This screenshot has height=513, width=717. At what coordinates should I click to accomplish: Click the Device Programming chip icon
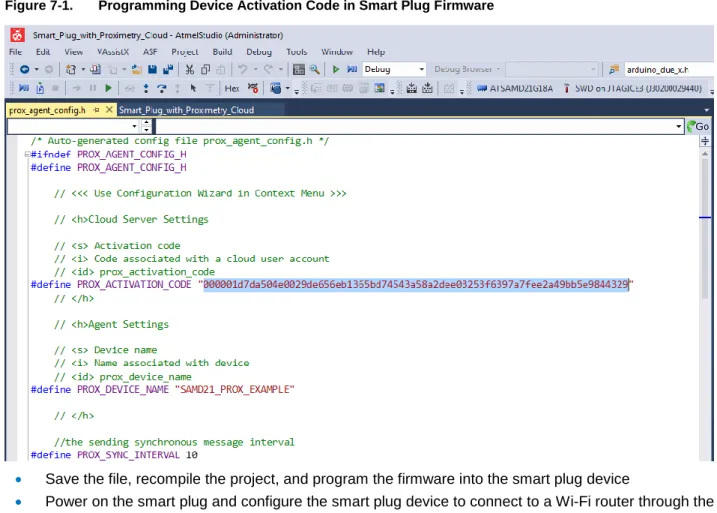[x=412, y=88]
